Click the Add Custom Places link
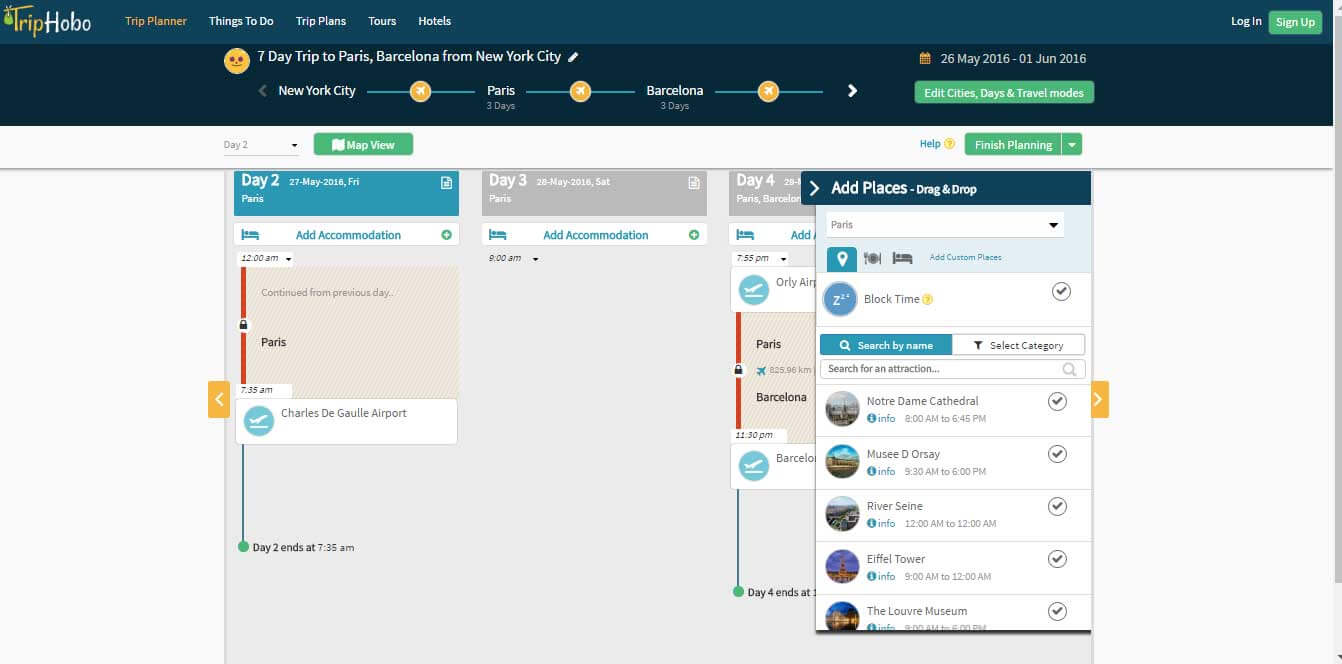1342x664 pixels. 965,258
